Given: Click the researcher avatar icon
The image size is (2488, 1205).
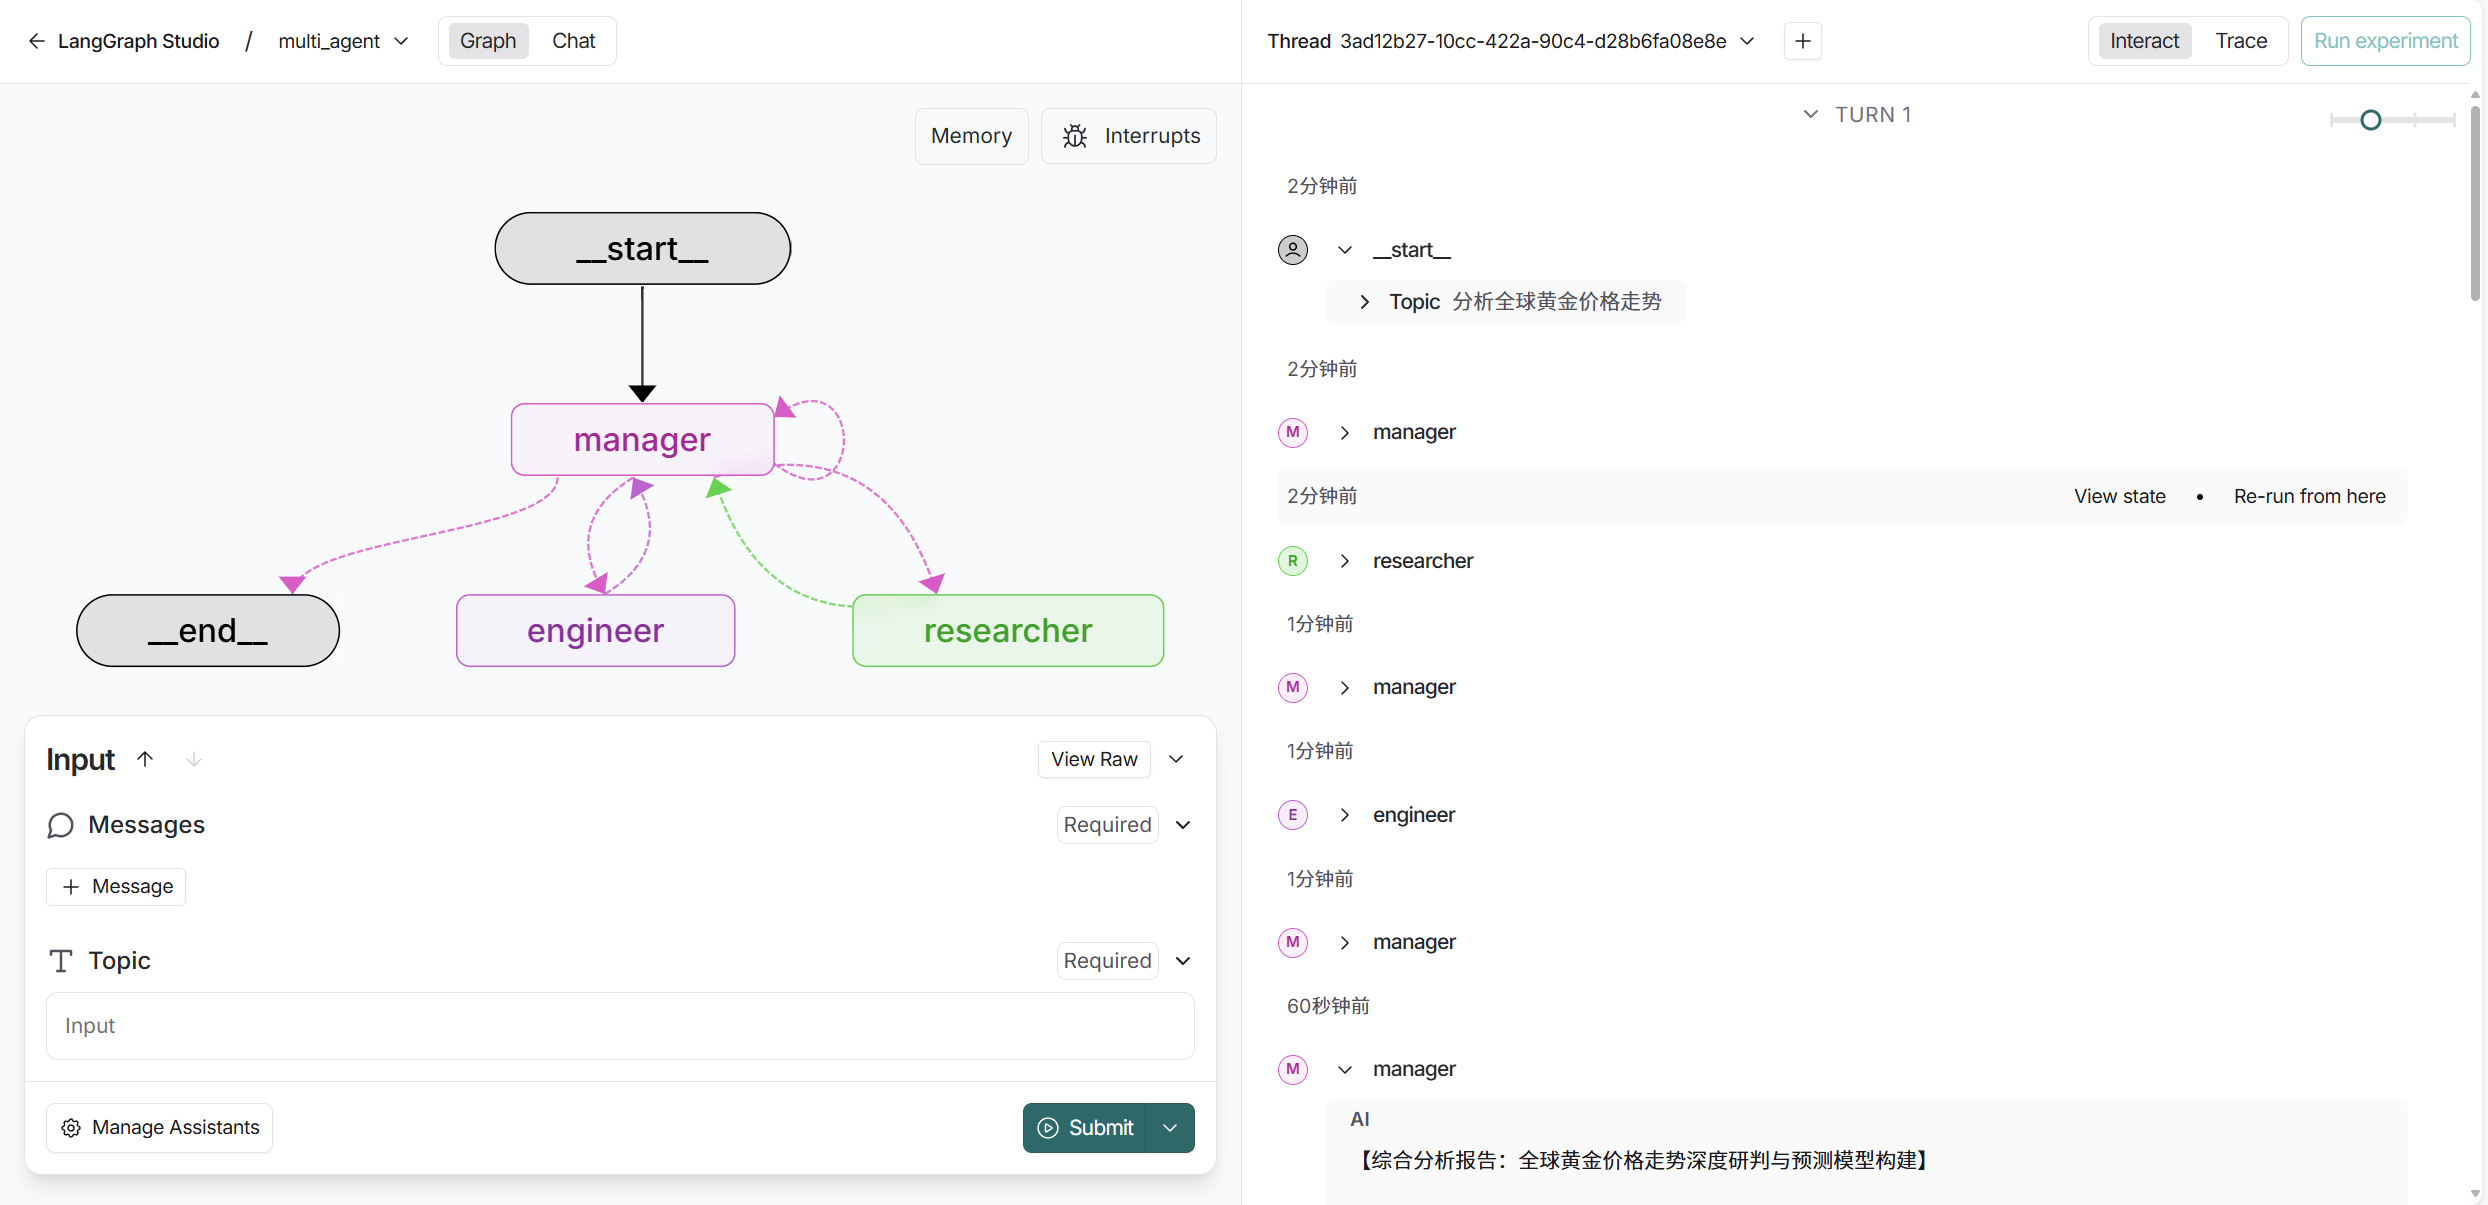Looking at the screenshot, I should pyautogui.click(x=1292, y=561).
